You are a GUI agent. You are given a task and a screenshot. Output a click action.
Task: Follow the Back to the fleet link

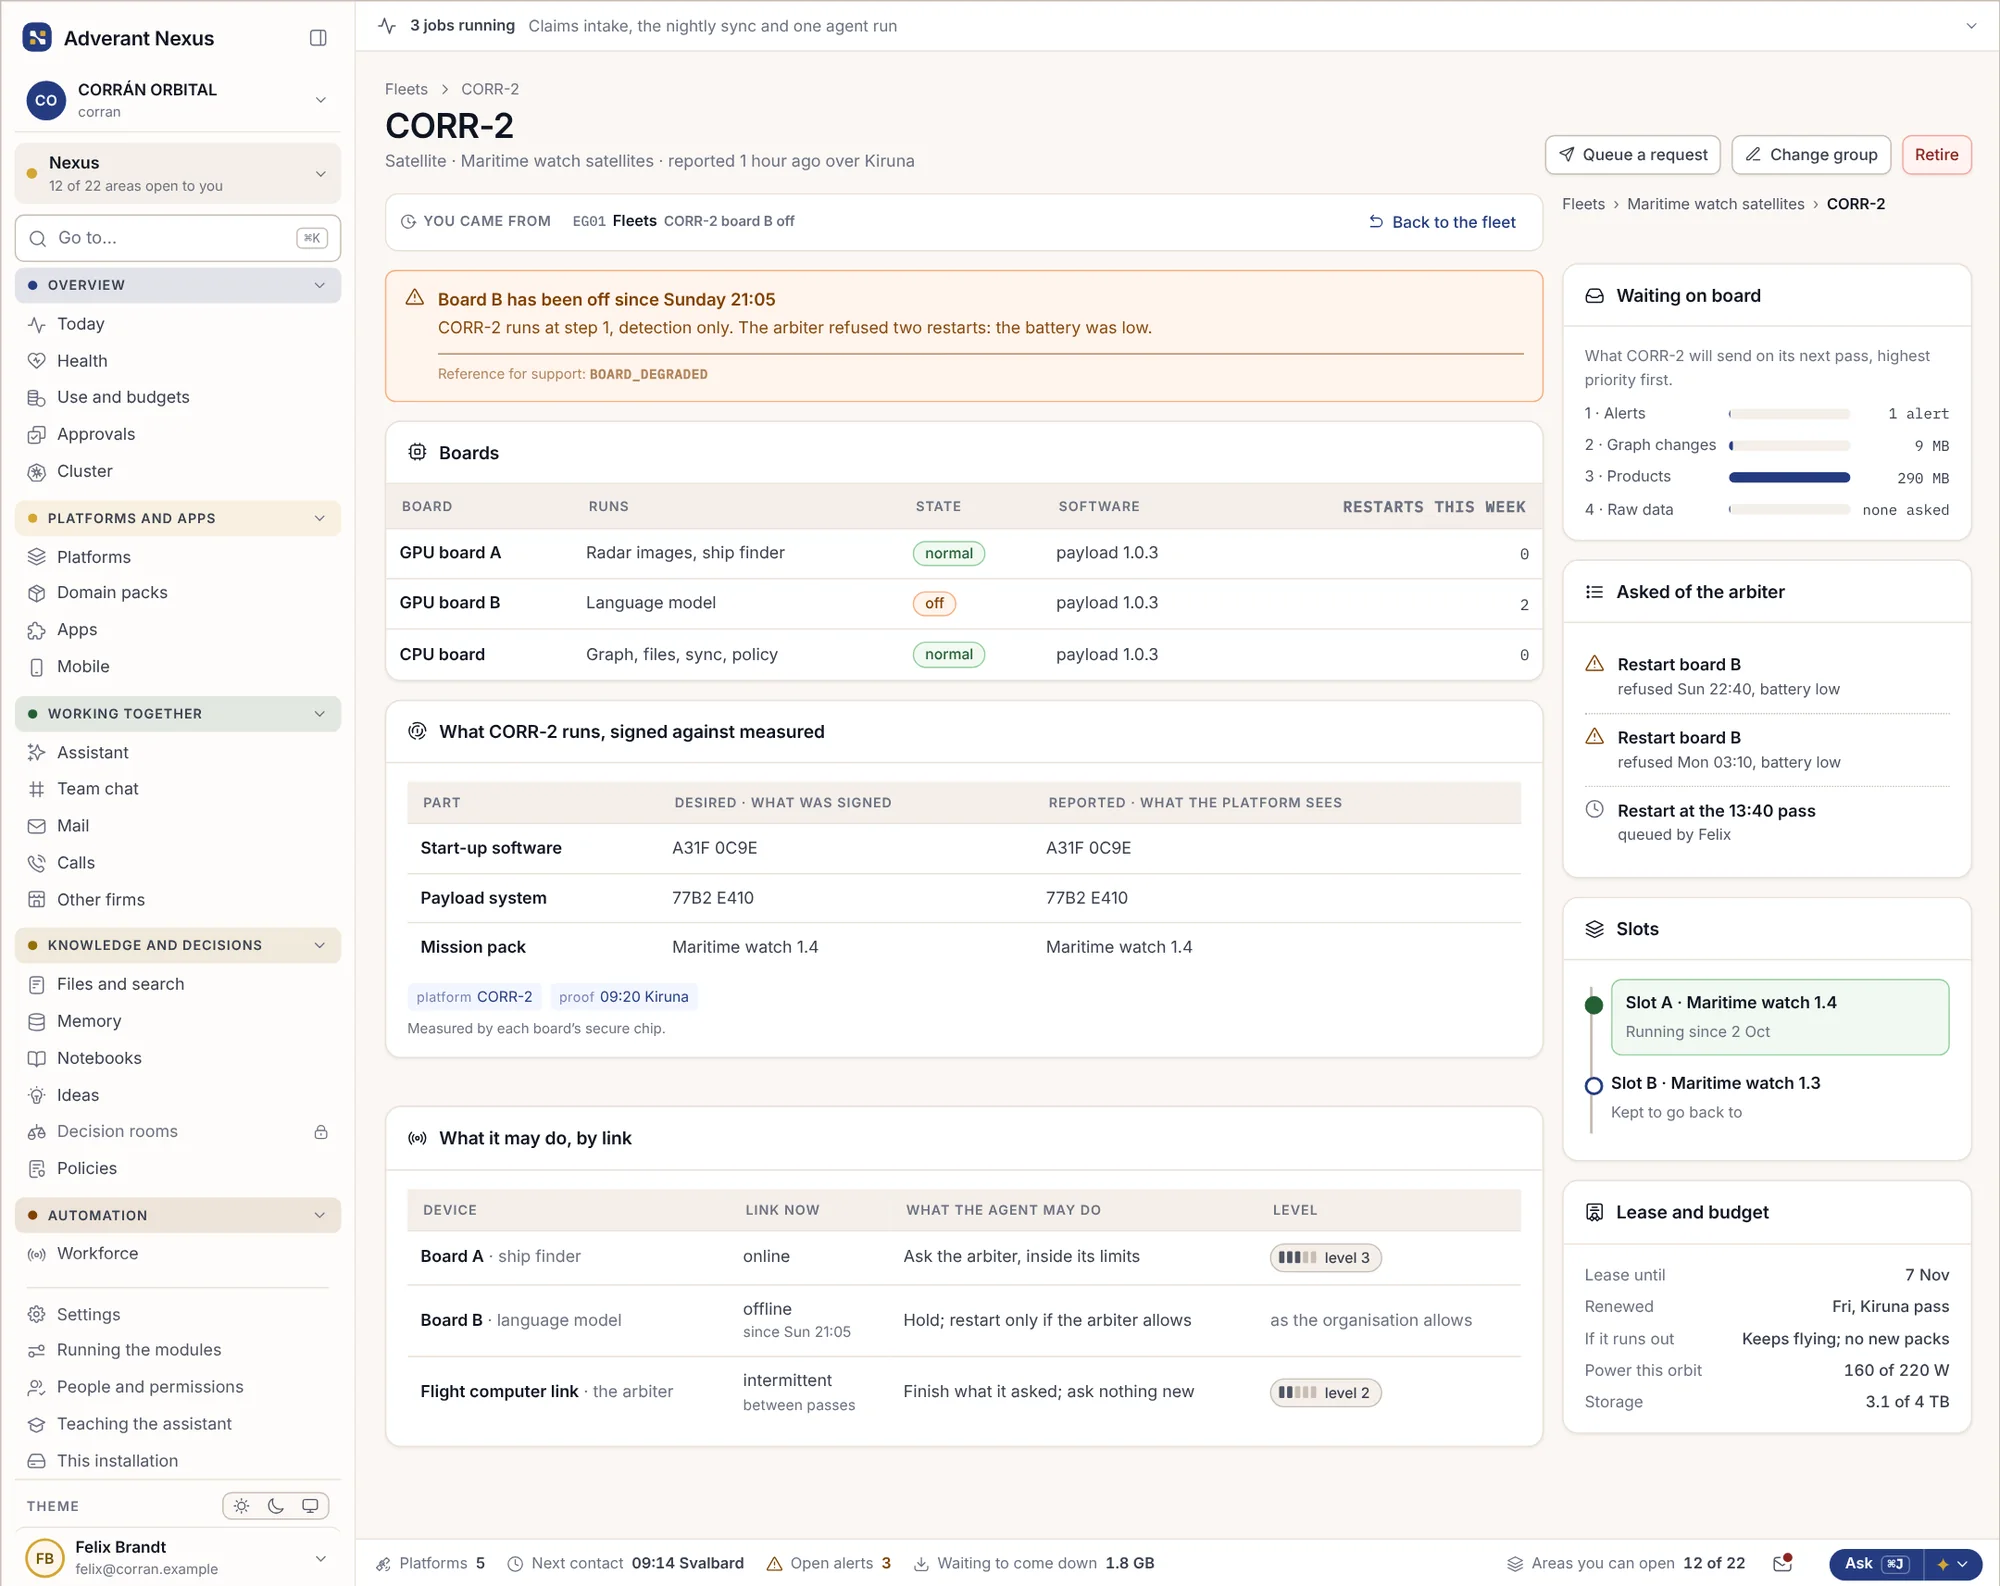point(1442,222)
